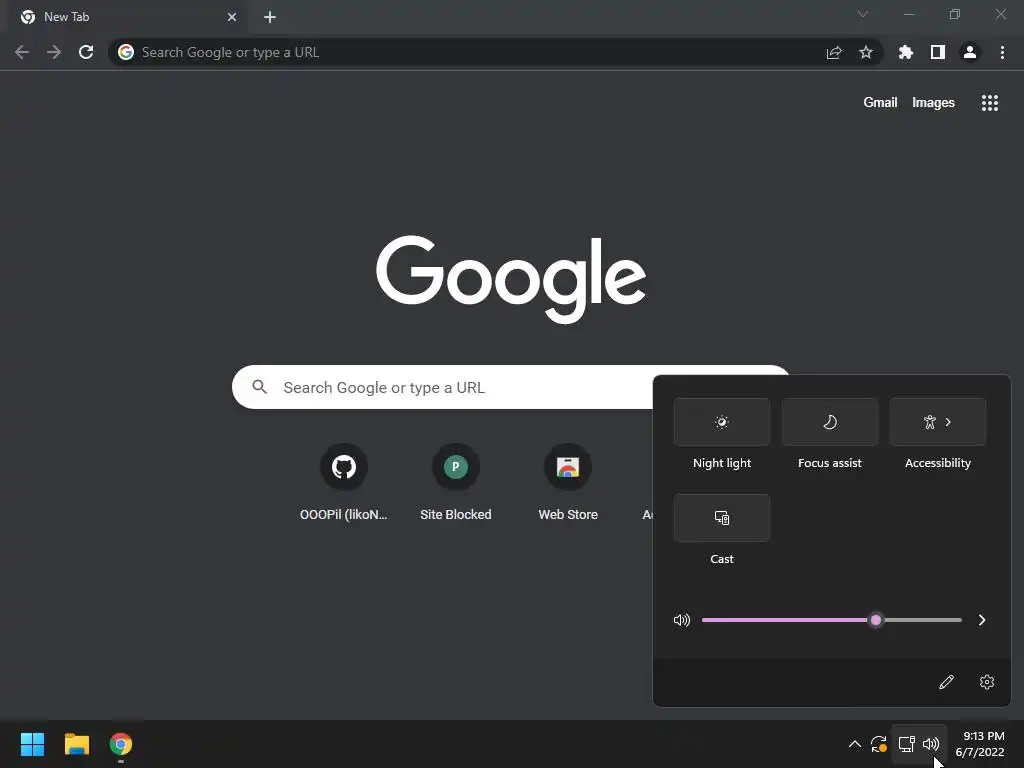
Task: Click the Chrome address bar field
Action: coord(495,52)
